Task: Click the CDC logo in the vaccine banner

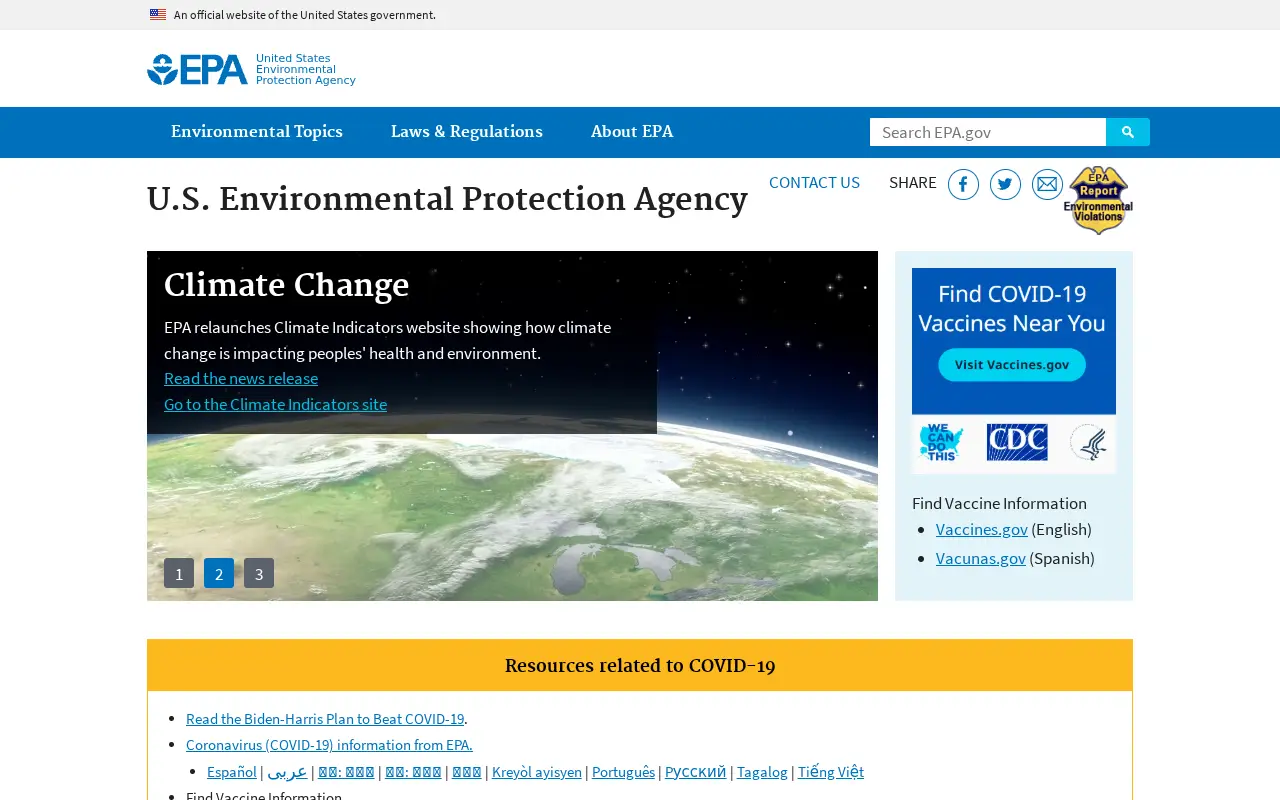Action: coord(1017,442)
